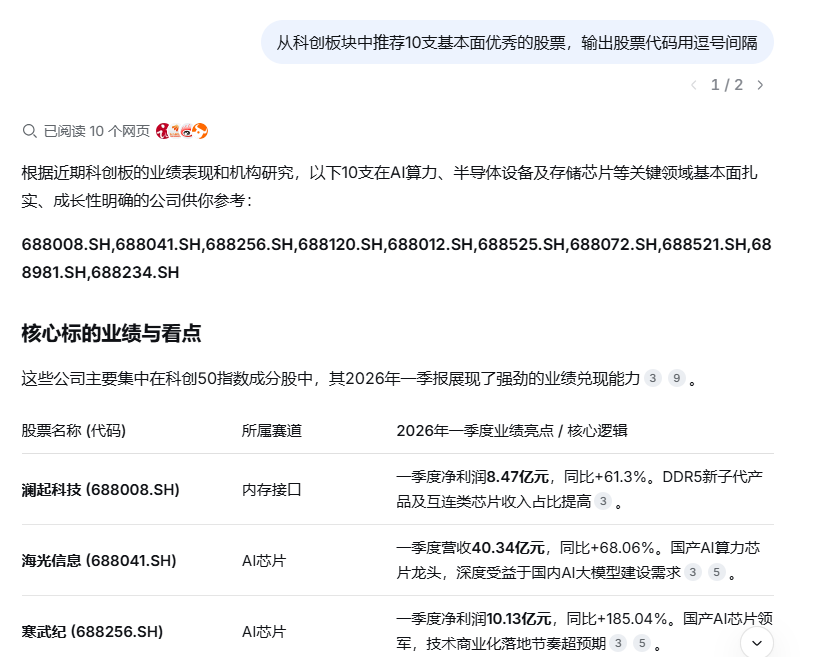The image size is (828, 657).
Task: Select cell 海光信息 (688041.SH)
Action: [99, 560]
